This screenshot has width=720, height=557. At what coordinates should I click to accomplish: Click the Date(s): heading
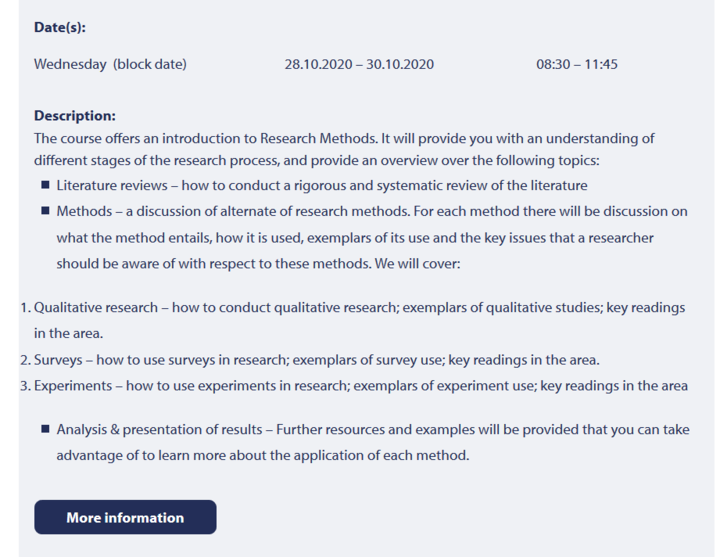click(60, 28)
